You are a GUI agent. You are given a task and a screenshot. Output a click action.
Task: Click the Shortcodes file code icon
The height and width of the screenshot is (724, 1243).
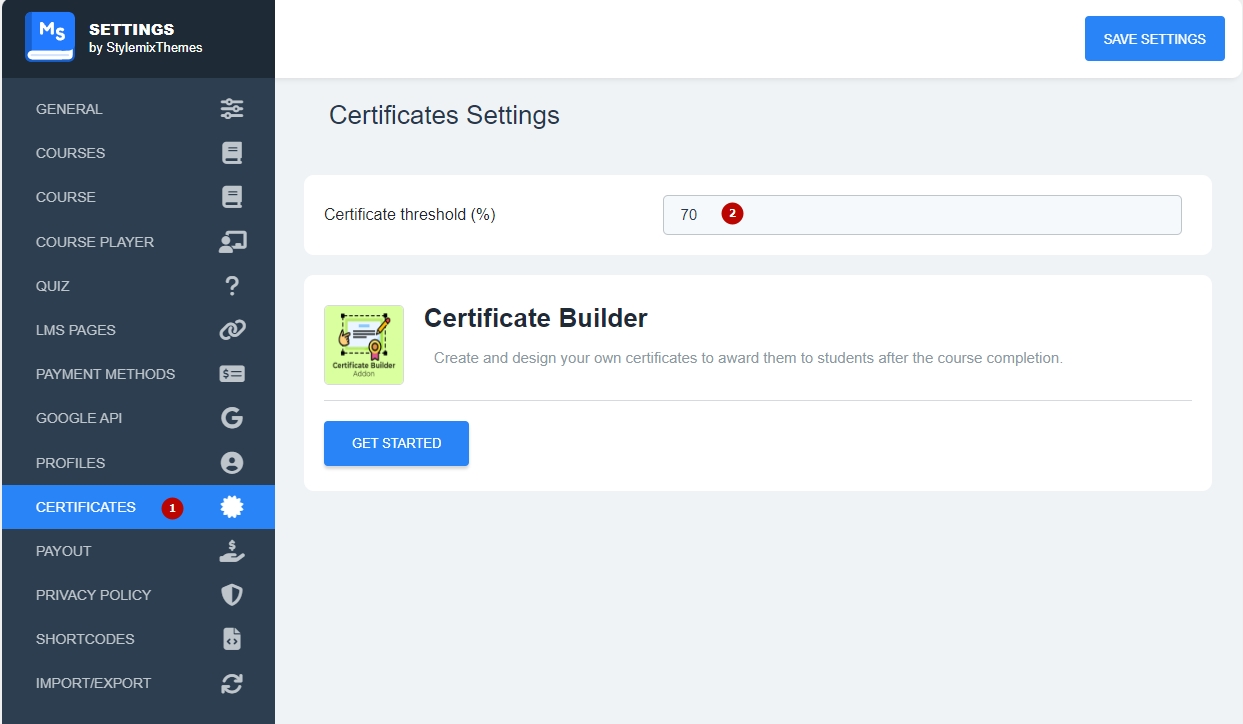(232, 639)
